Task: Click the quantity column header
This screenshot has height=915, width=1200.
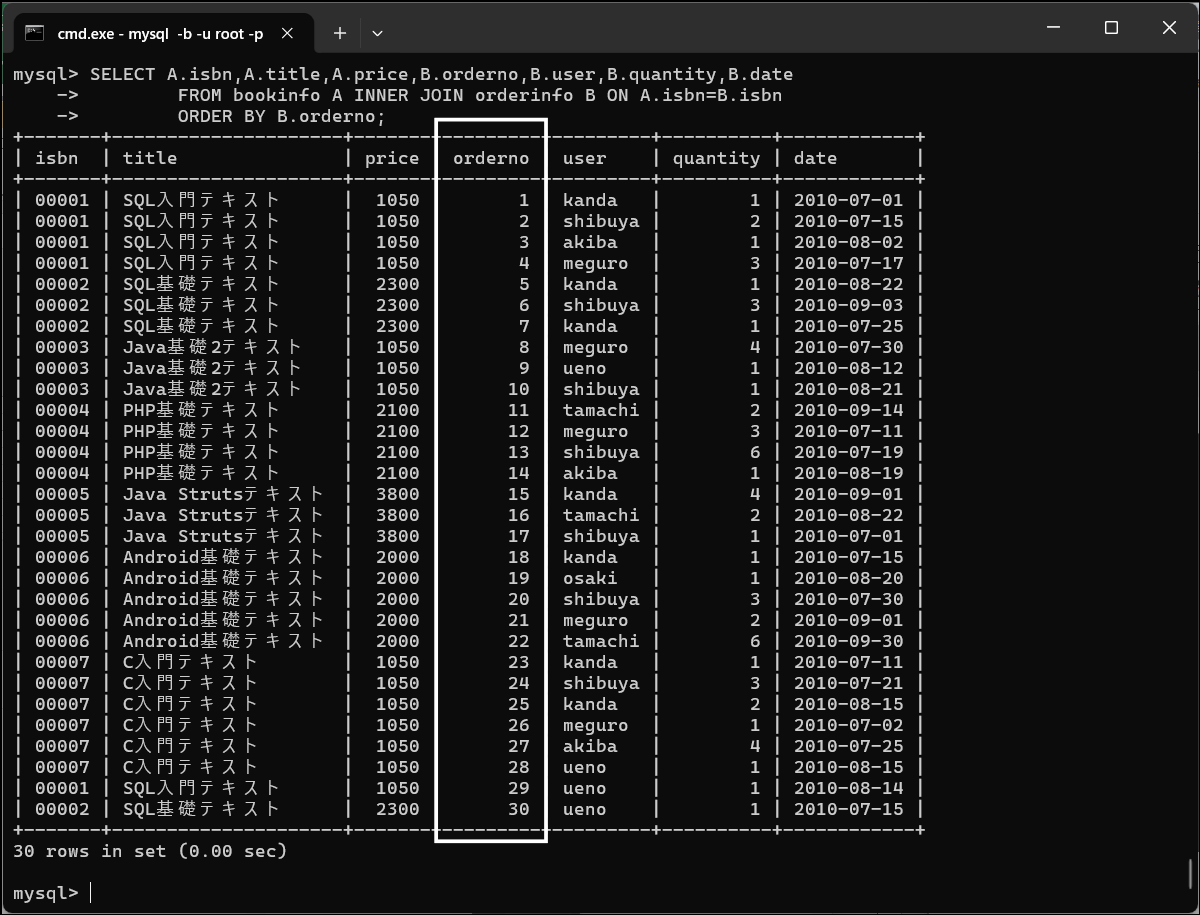Action: (x=716, y=158)
